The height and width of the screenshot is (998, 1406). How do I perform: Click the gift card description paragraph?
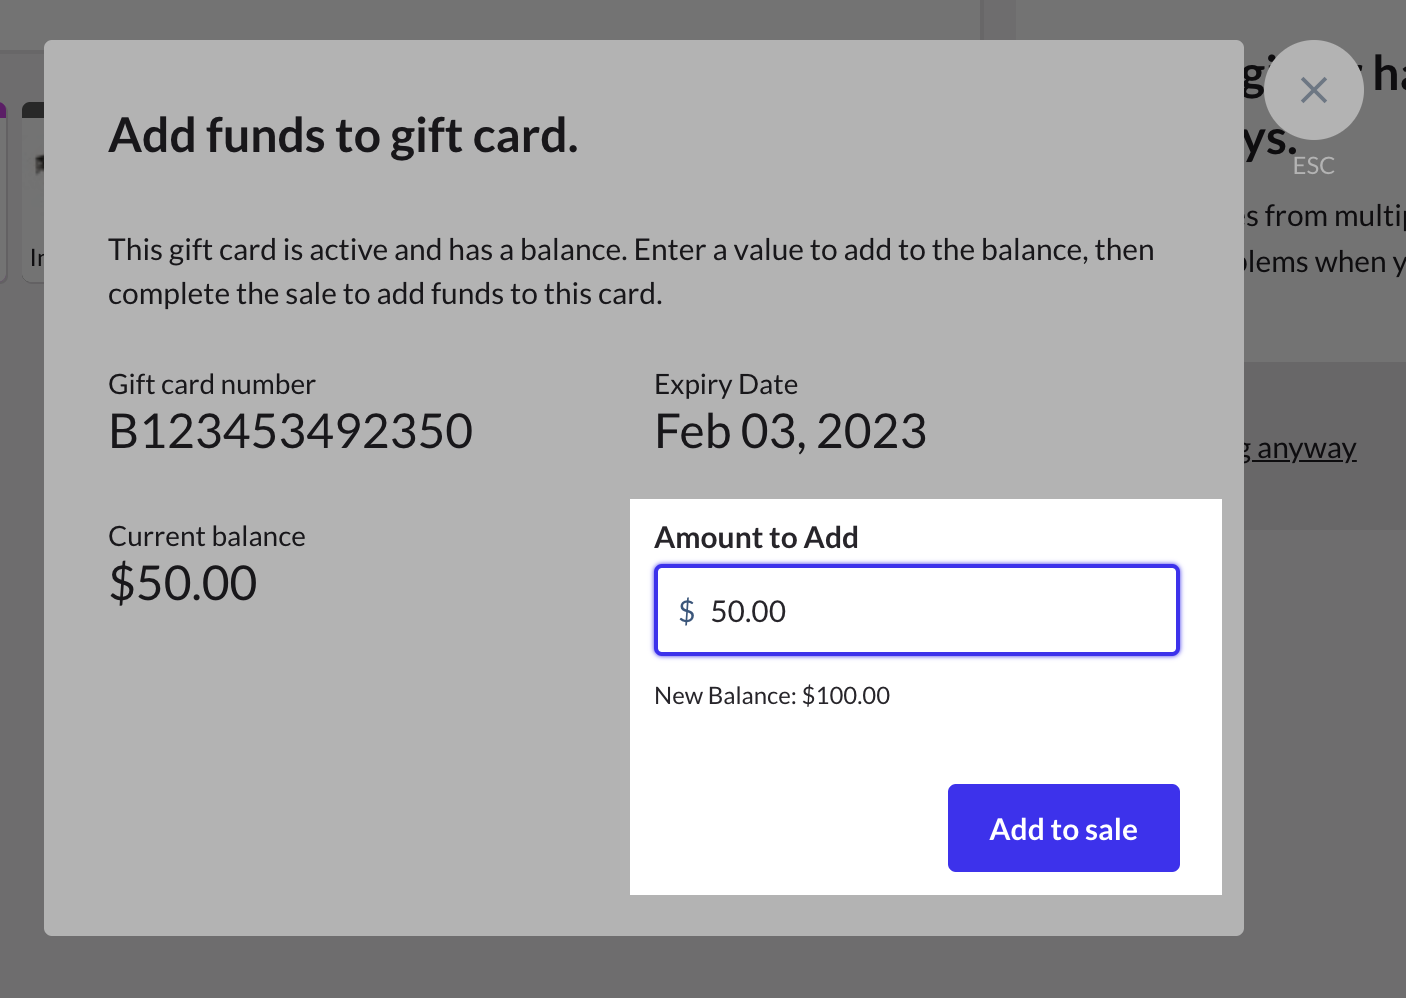coord(630,272)
